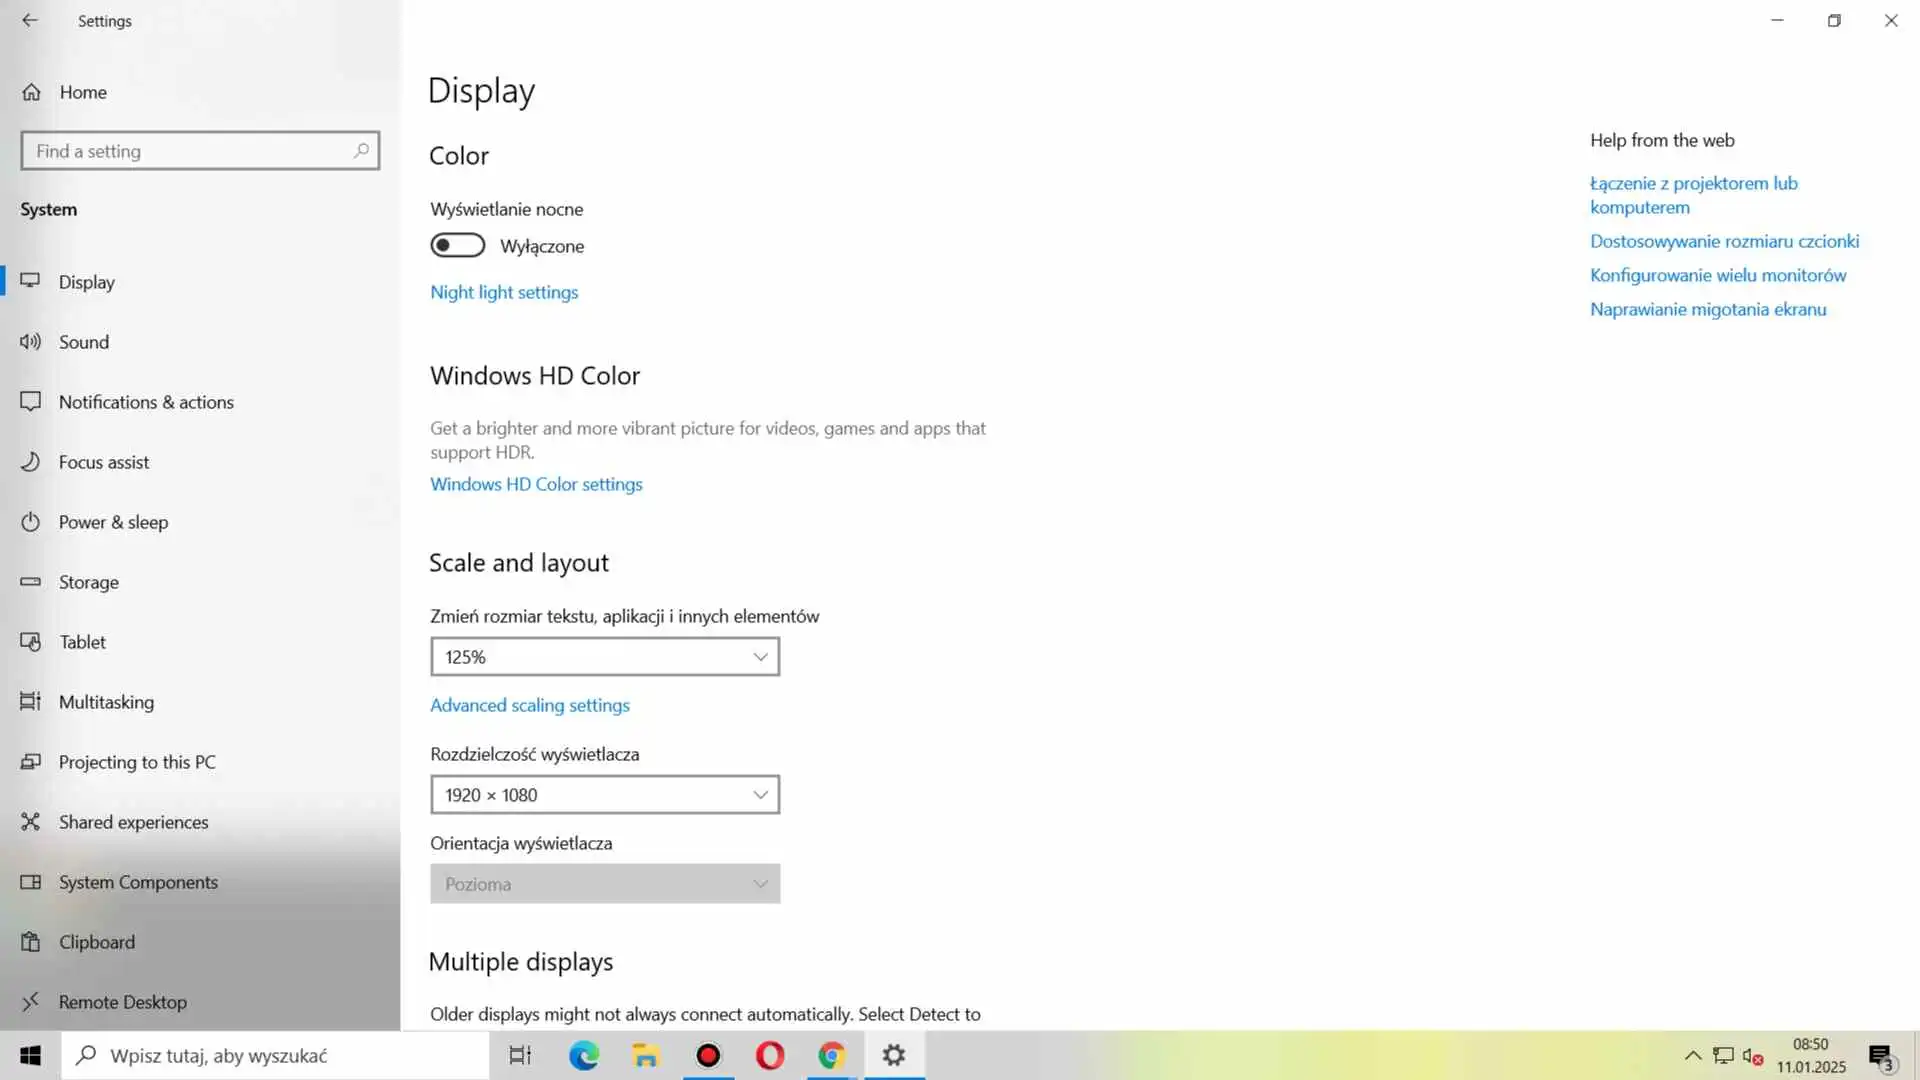
Task: Open the 1920 × 1080 resolution dropdown
Action: coord(604,795)
